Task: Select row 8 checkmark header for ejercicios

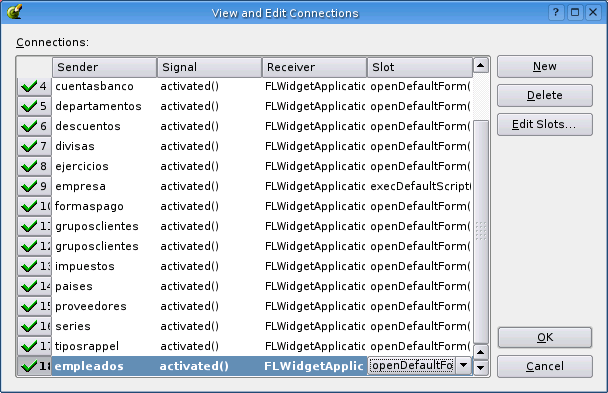Action: pos(35,166)
